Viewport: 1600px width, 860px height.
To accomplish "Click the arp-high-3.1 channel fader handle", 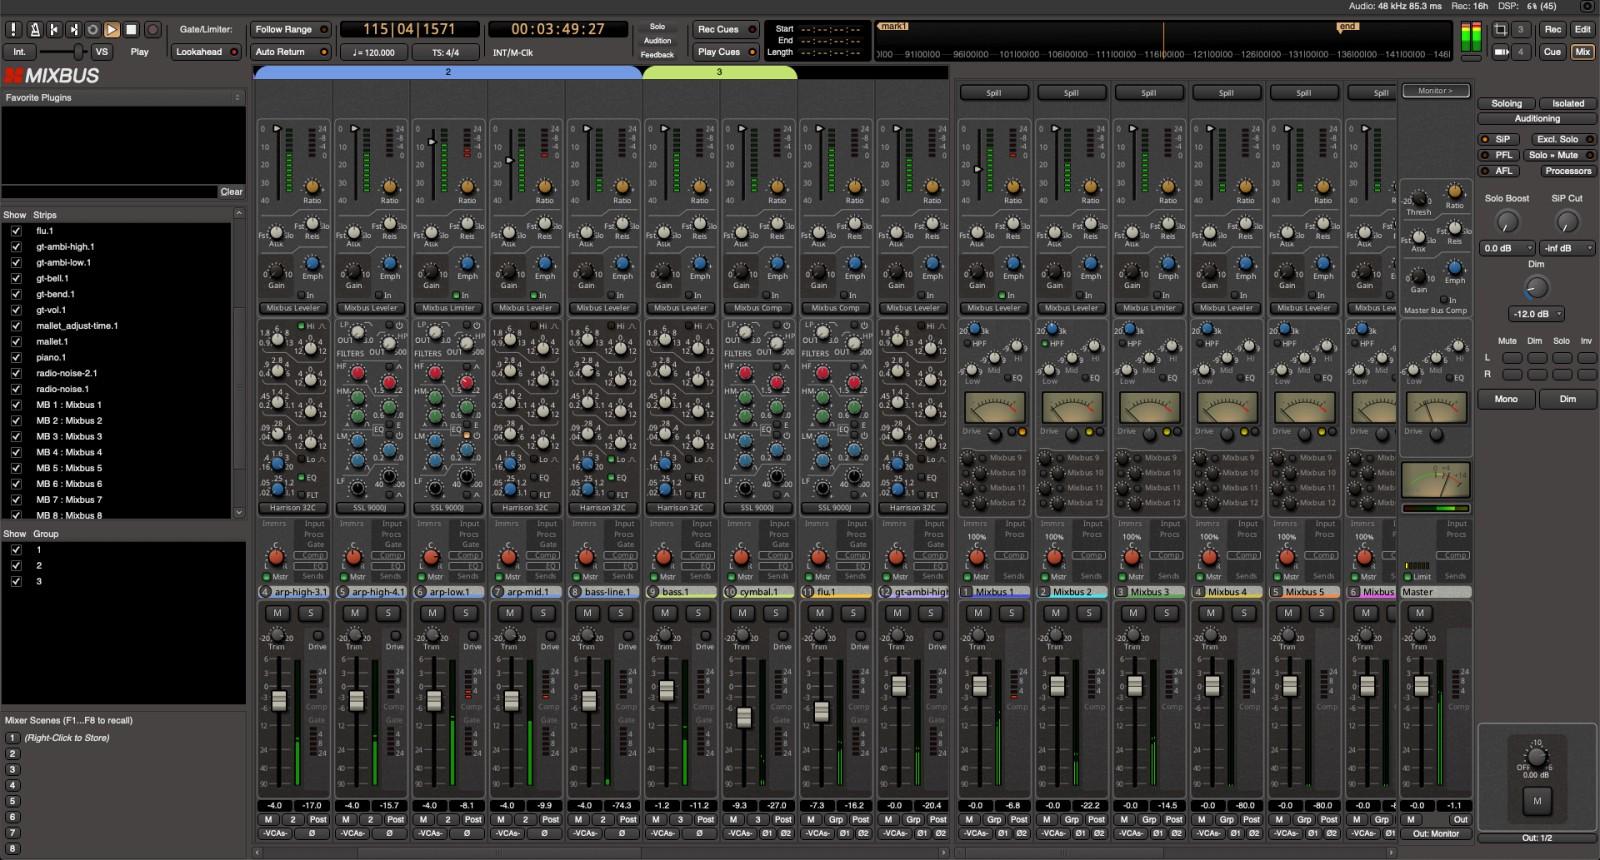I will [279, 701].
